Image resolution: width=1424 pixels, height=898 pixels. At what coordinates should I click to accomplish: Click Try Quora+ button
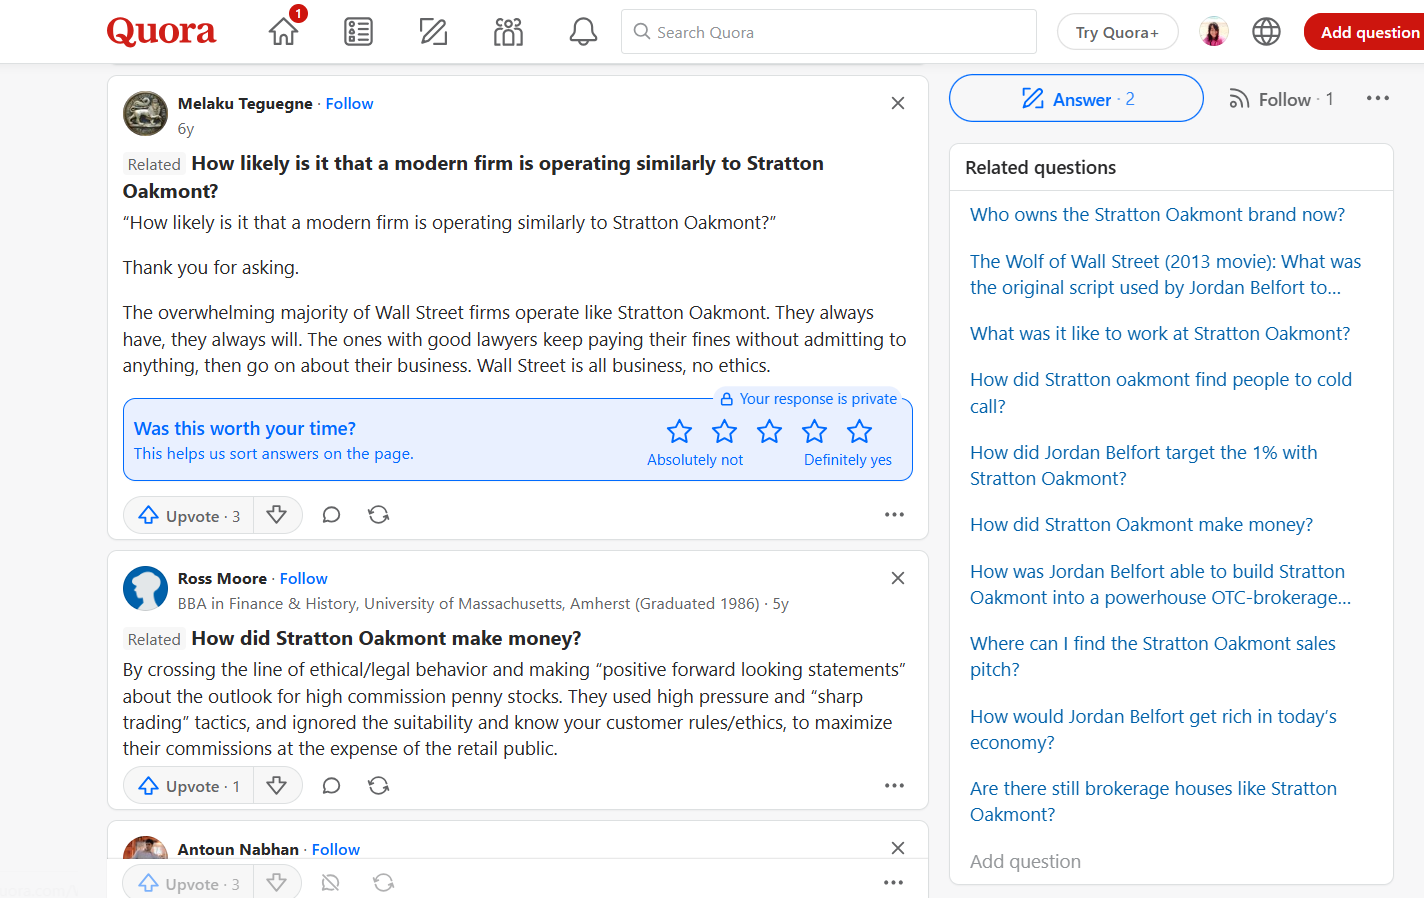(1117, 32)
